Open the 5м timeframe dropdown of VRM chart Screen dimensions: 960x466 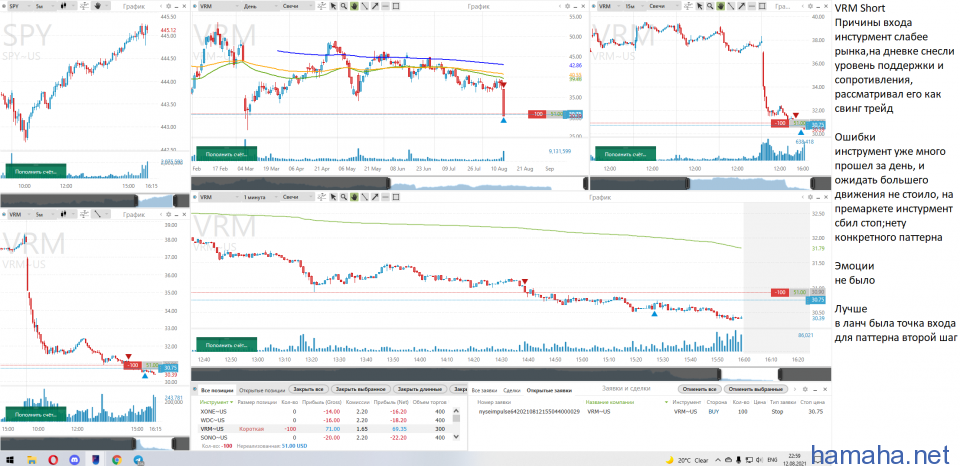click(x=45, y=214)
